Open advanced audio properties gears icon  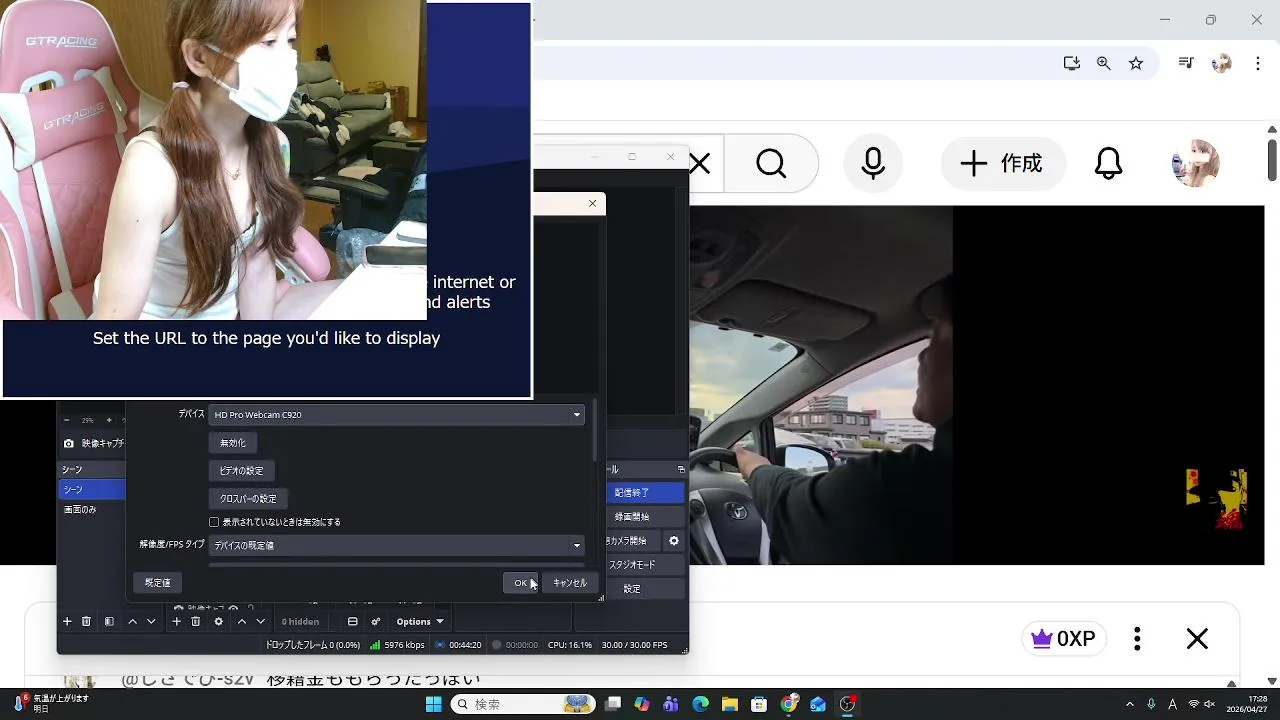(376, 621)
